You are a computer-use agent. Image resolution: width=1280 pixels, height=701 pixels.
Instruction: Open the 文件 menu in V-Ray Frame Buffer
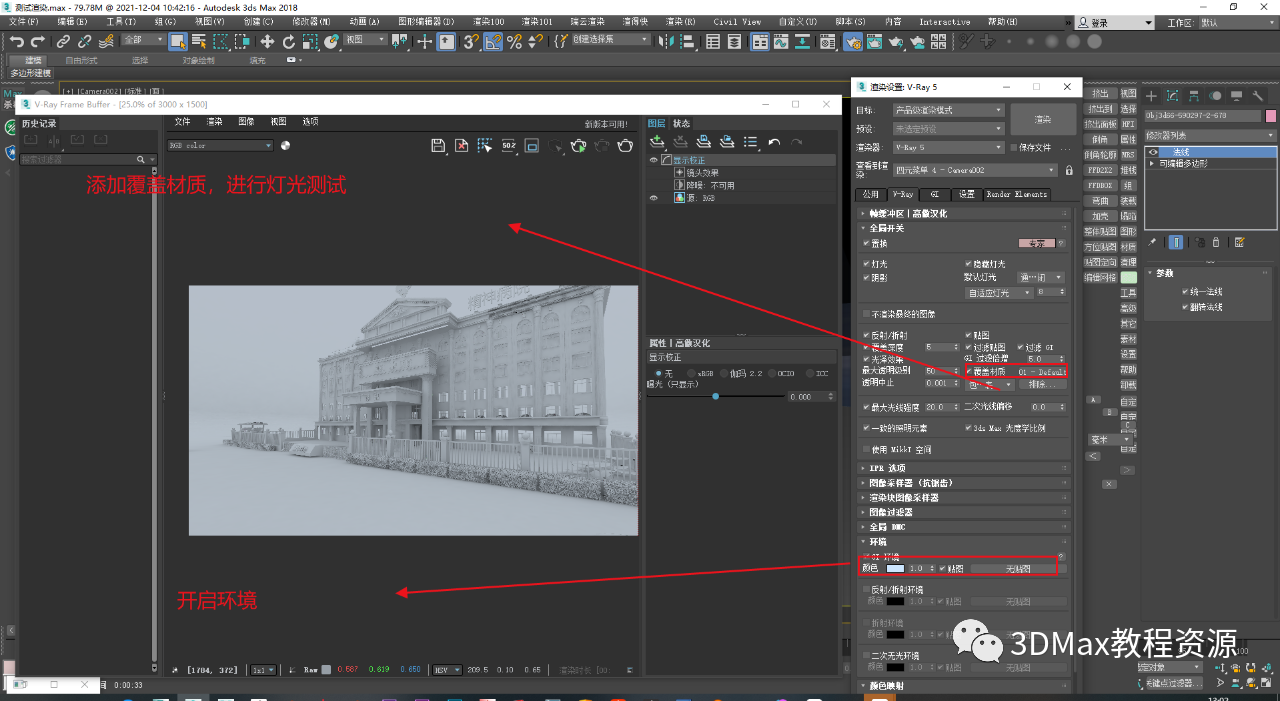pyautogui.click(x=182, y=122)
